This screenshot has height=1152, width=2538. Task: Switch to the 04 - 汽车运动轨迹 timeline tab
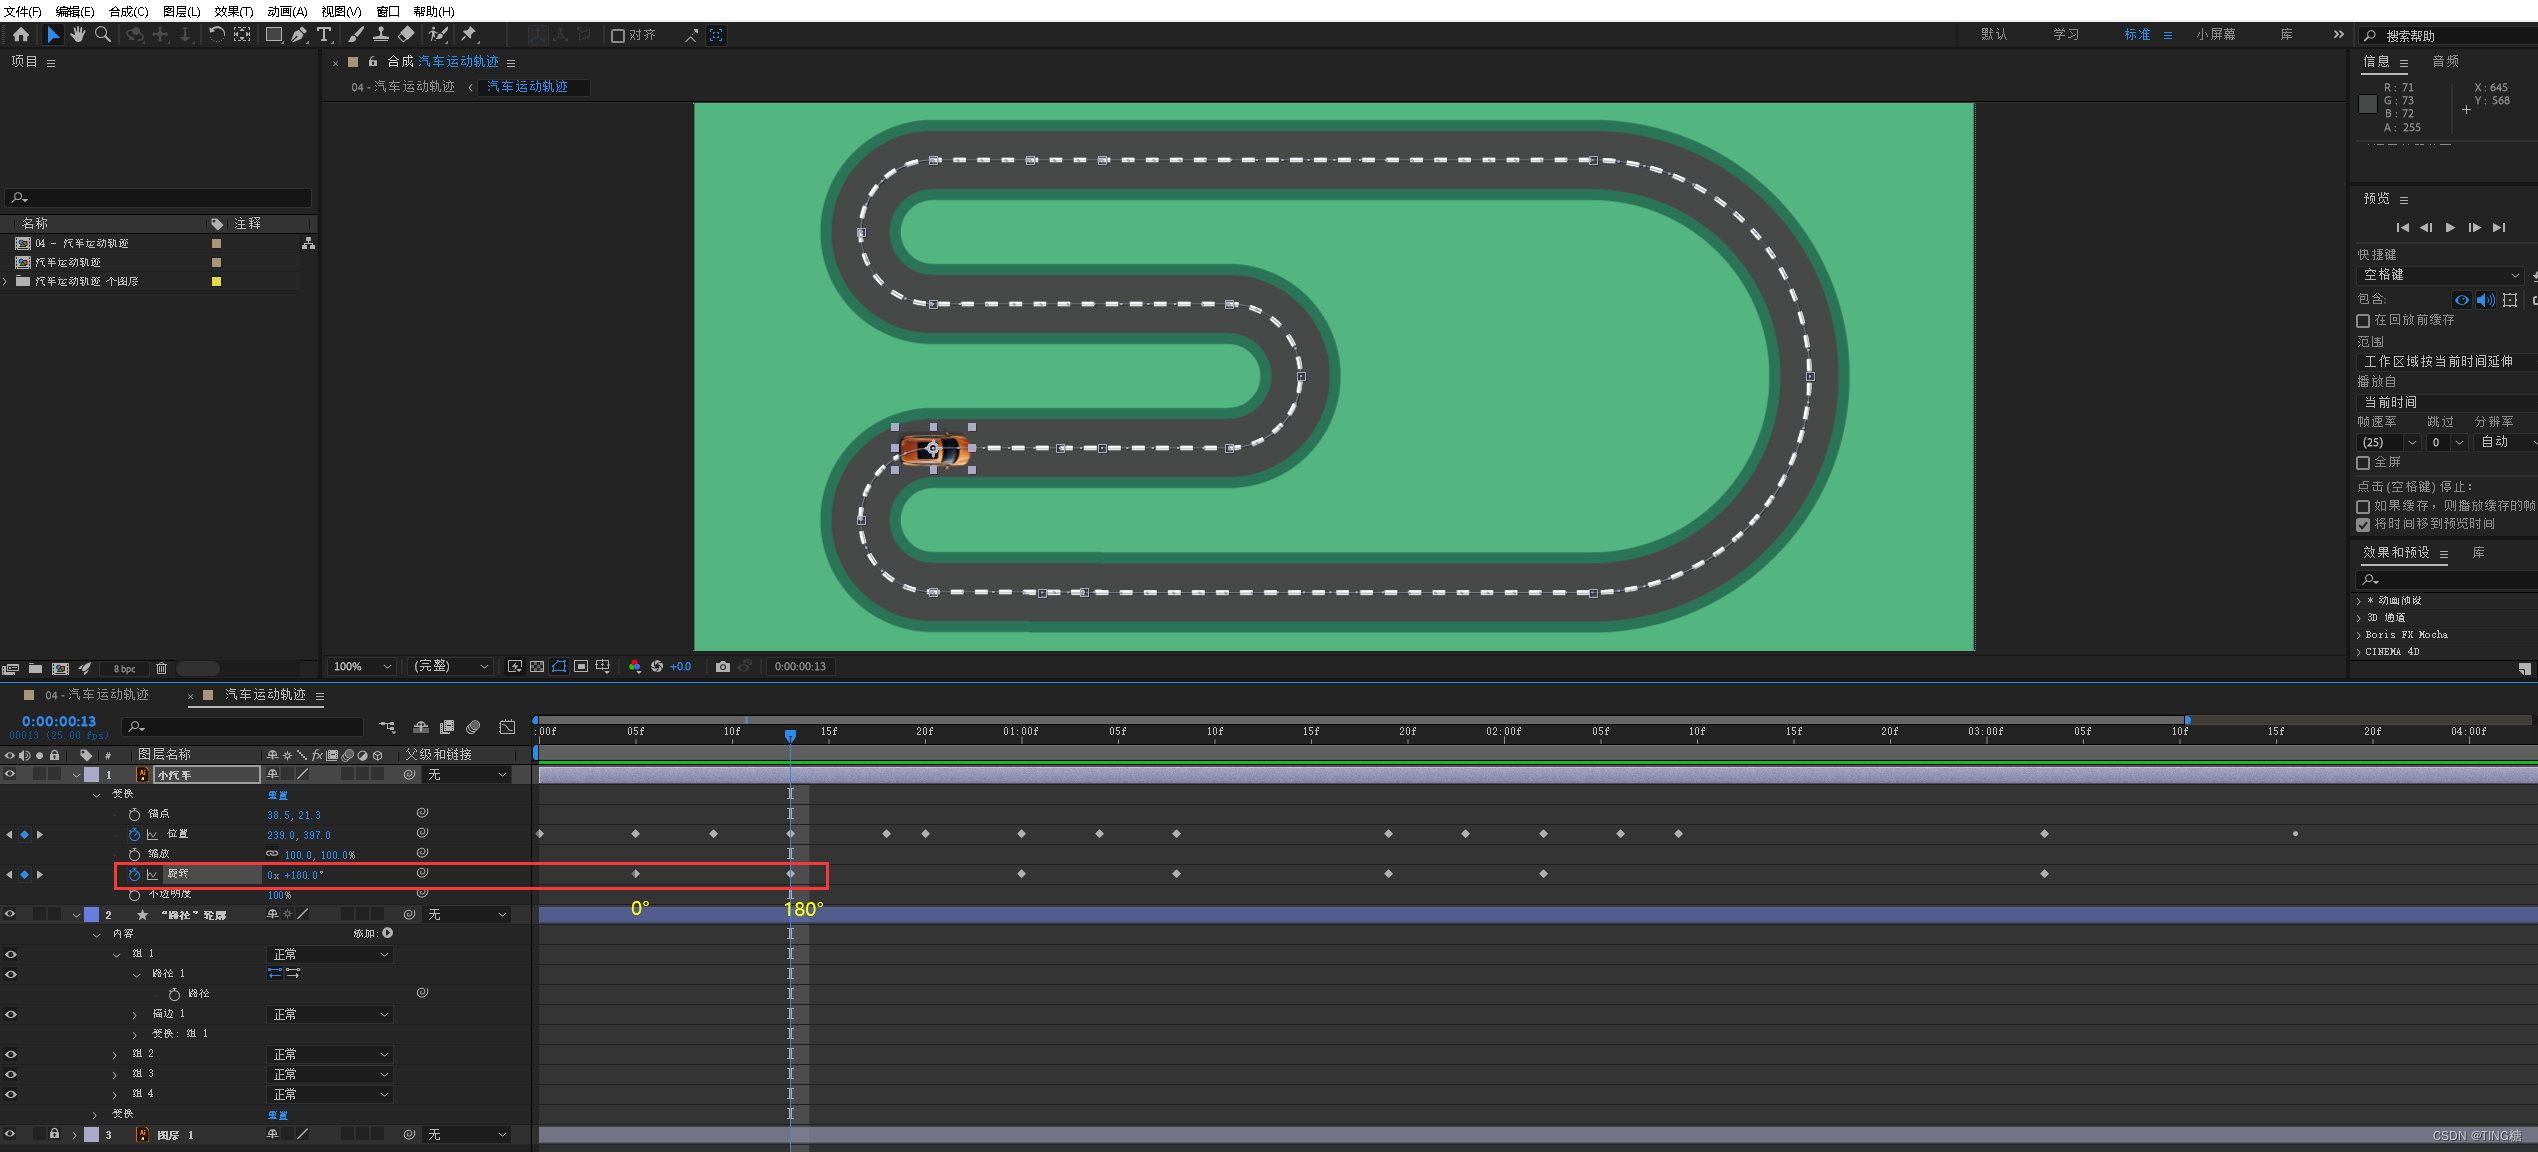[96, 695]
